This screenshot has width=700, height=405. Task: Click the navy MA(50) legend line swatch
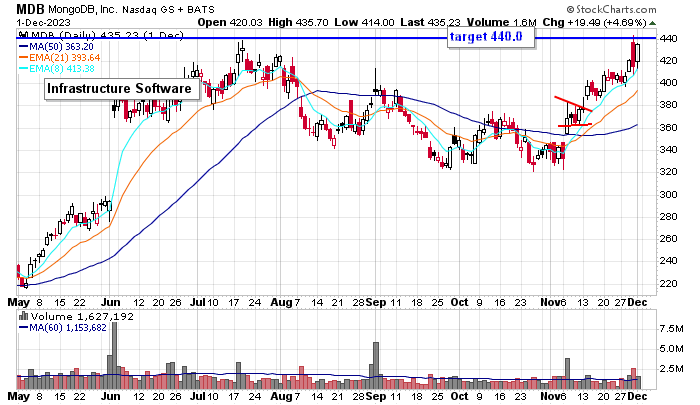23,46
